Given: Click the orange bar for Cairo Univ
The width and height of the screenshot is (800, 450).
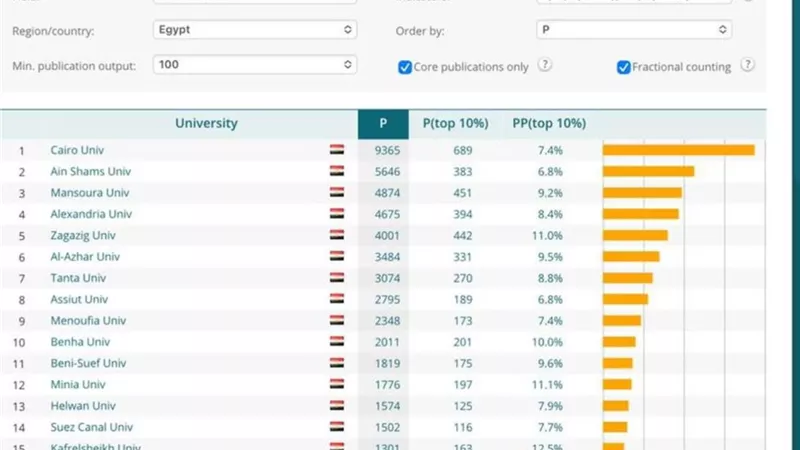Looking at the screenshot, I should [x=679, y=150].
